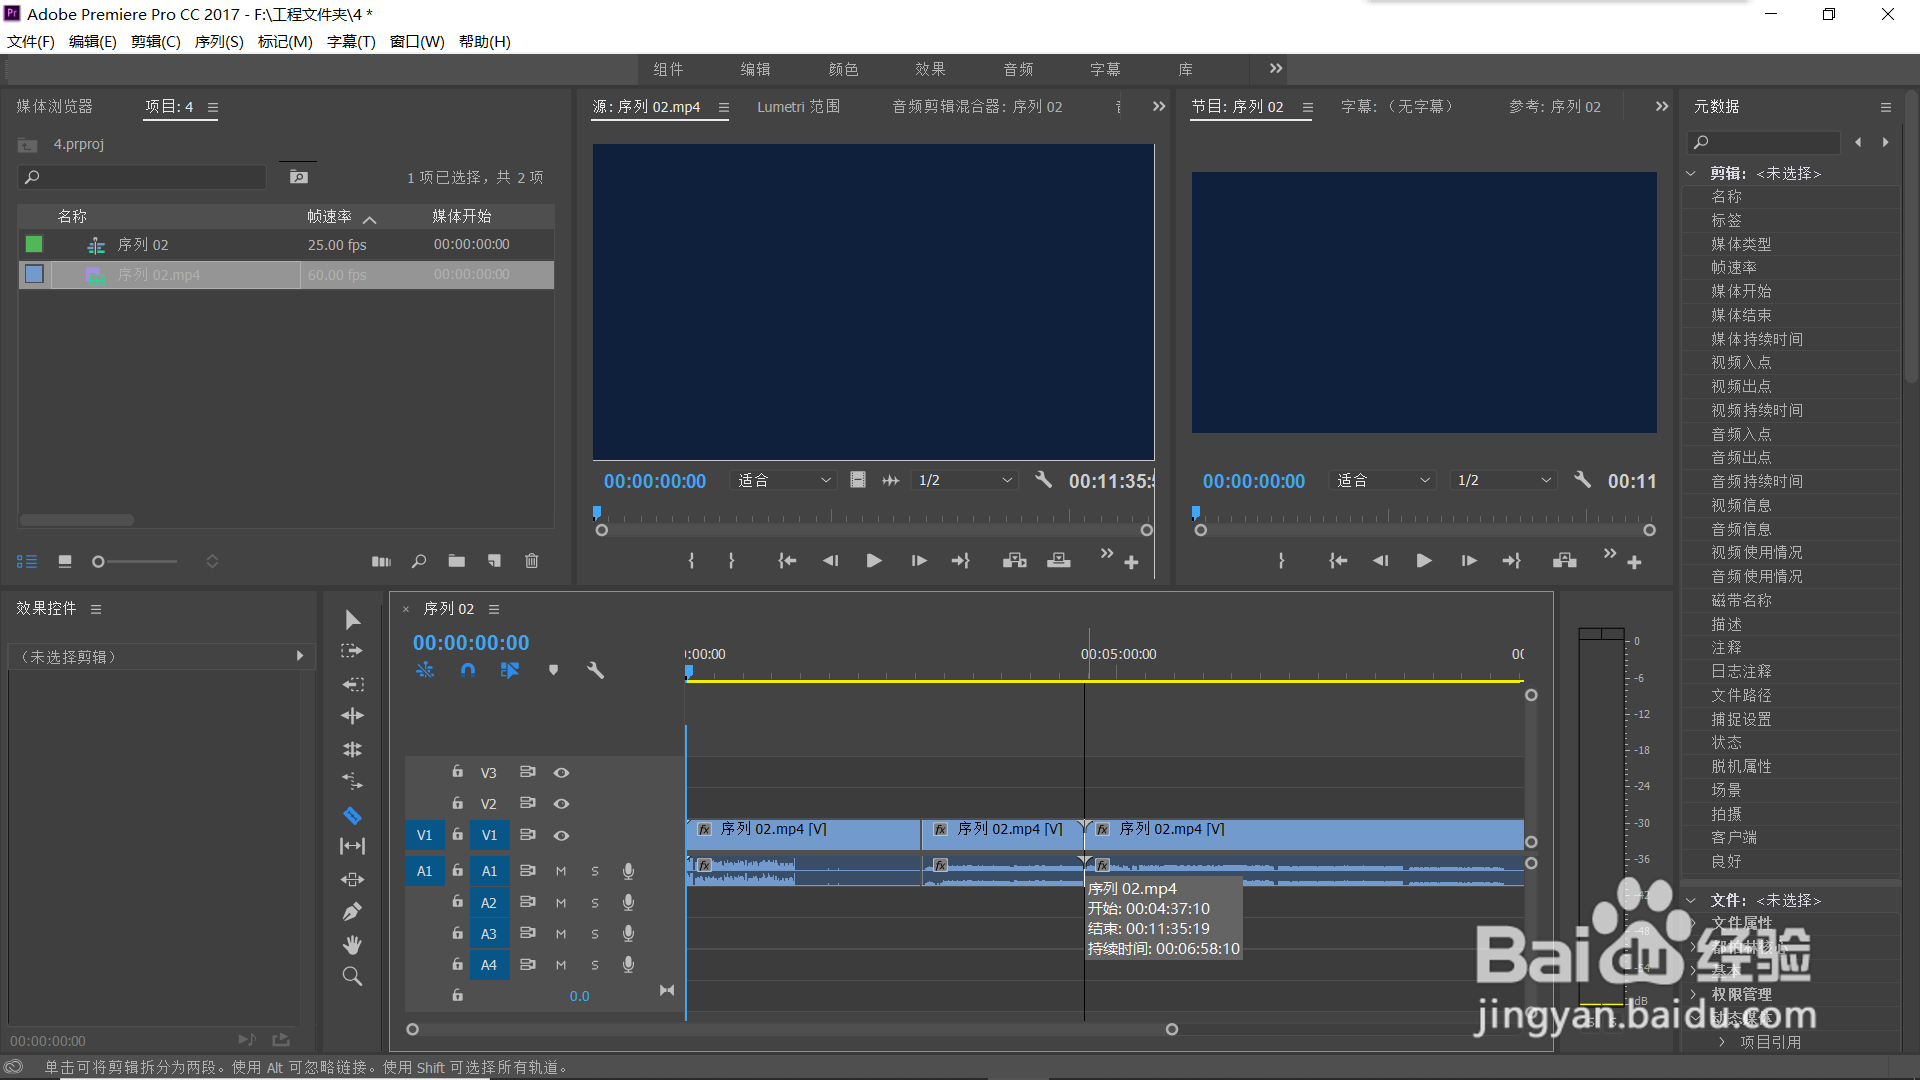Select the Zoom tool magnifier
The width and height of the screenshot is (1920, 1080).
tap(352, 976)
